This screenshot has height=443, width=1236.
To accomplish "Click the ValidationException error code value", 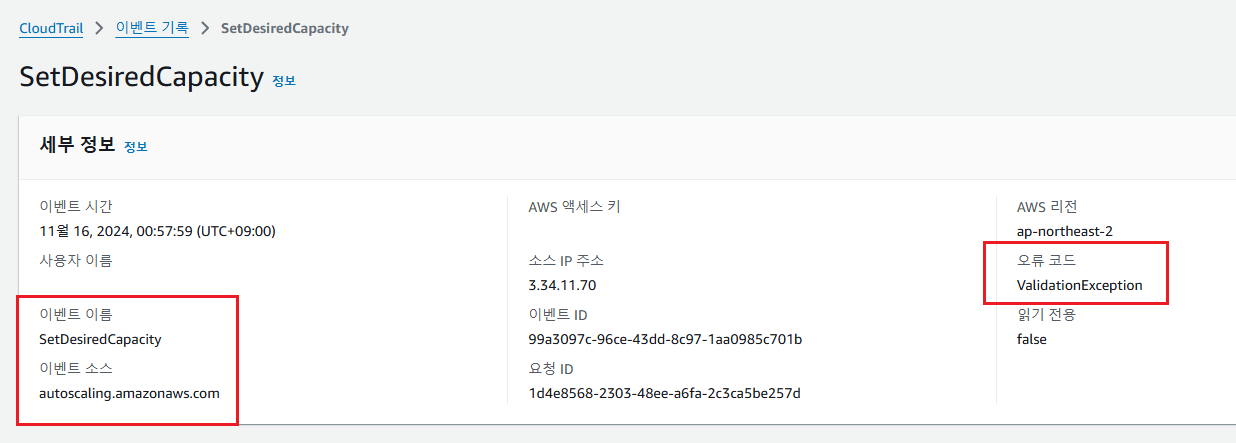I will pos(1079,285).
